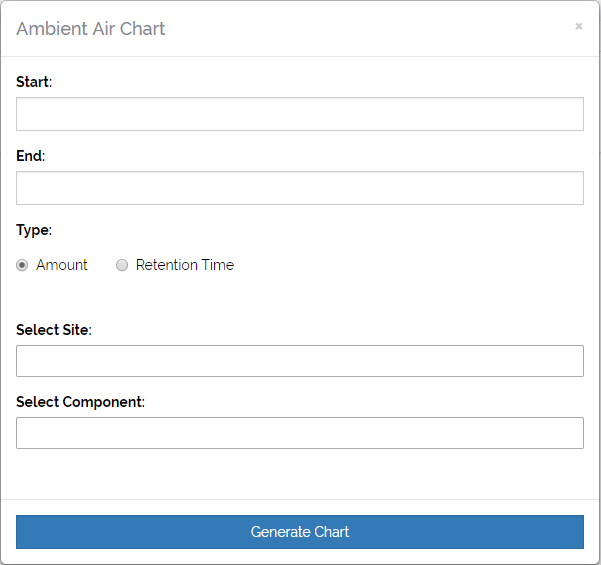Open the Select Site dropdown field

[300, 361]
